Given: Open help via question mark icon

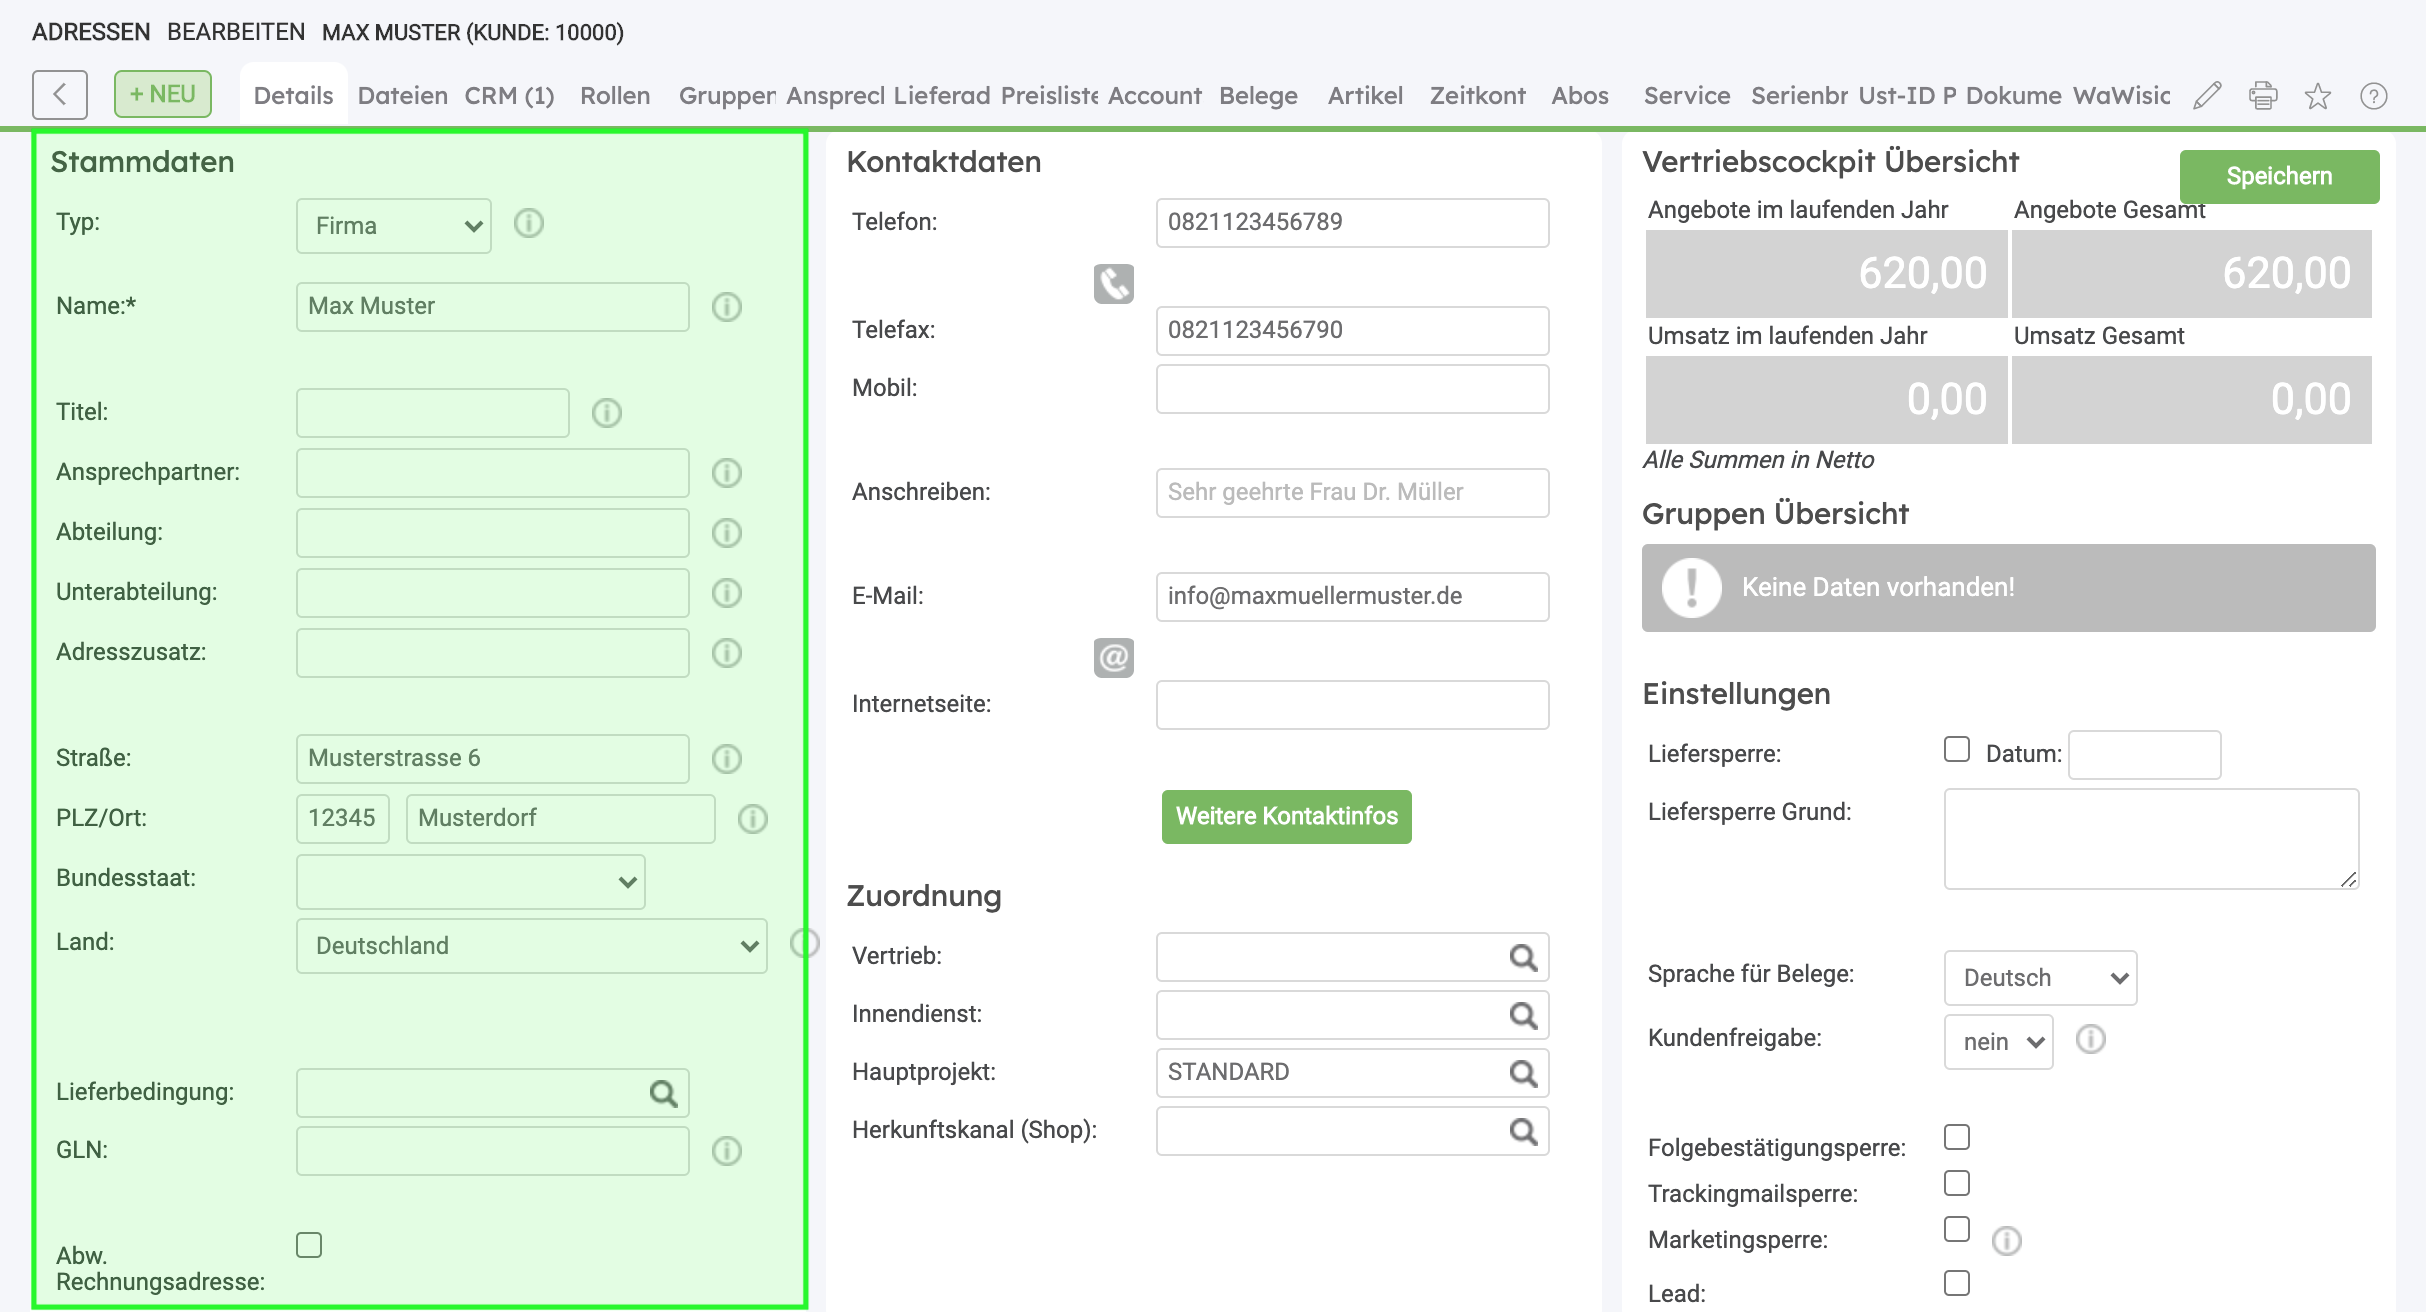Looking at the screenshot, I should (x=2373, y=96).
